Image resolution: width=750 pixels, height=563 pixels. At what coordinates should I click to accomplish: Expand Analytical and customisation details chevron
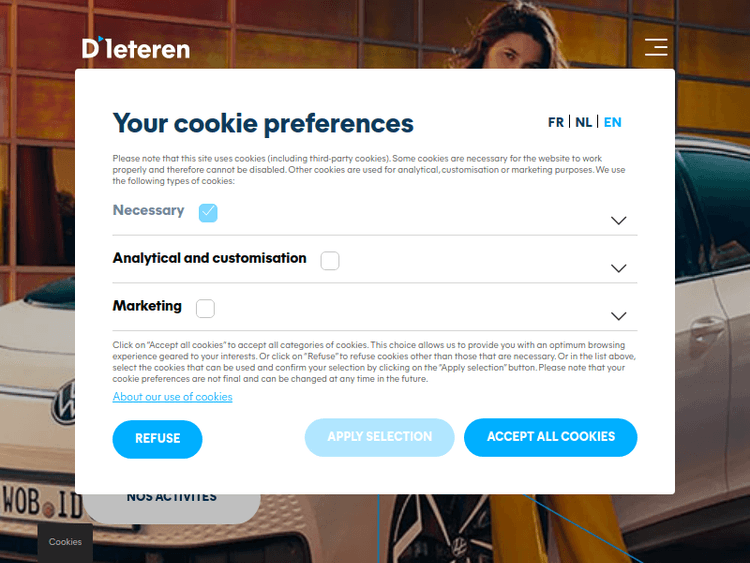pyautogui.click(x=618, y=268)
